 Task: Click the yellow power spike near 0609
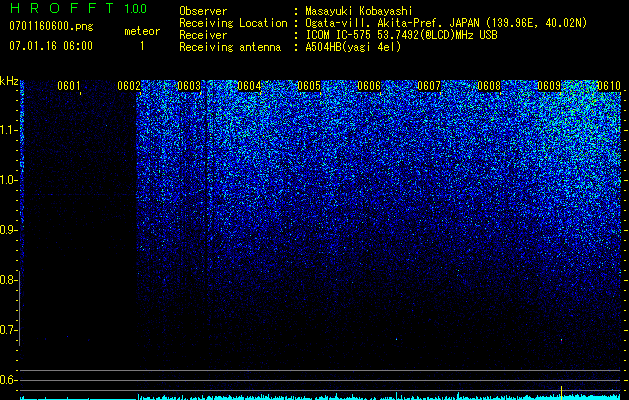561,392
